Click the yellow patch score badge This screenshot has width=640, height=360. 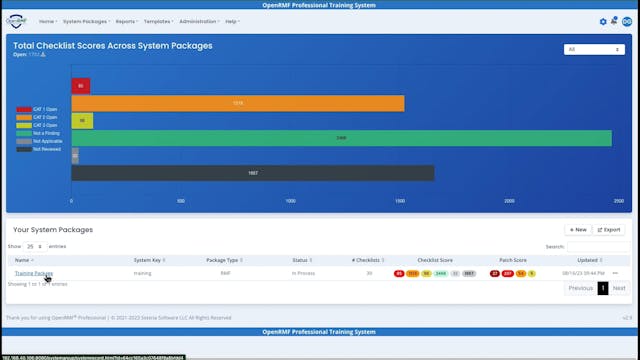click(531, 273)
